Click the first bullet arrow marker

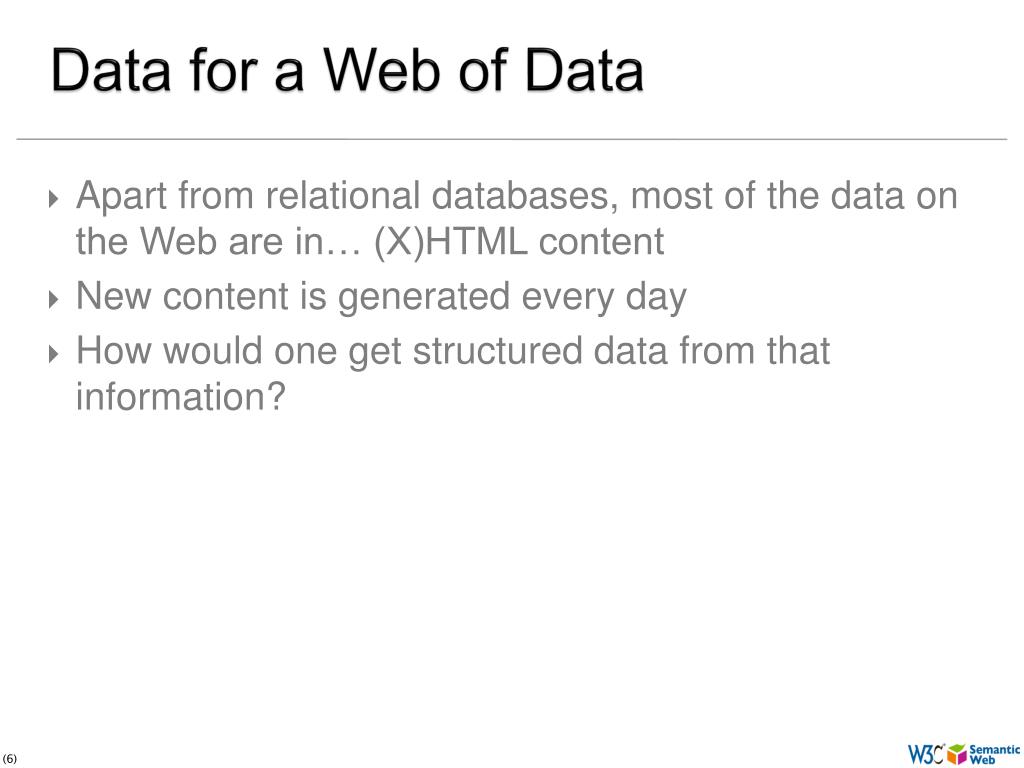click(54, 198)
